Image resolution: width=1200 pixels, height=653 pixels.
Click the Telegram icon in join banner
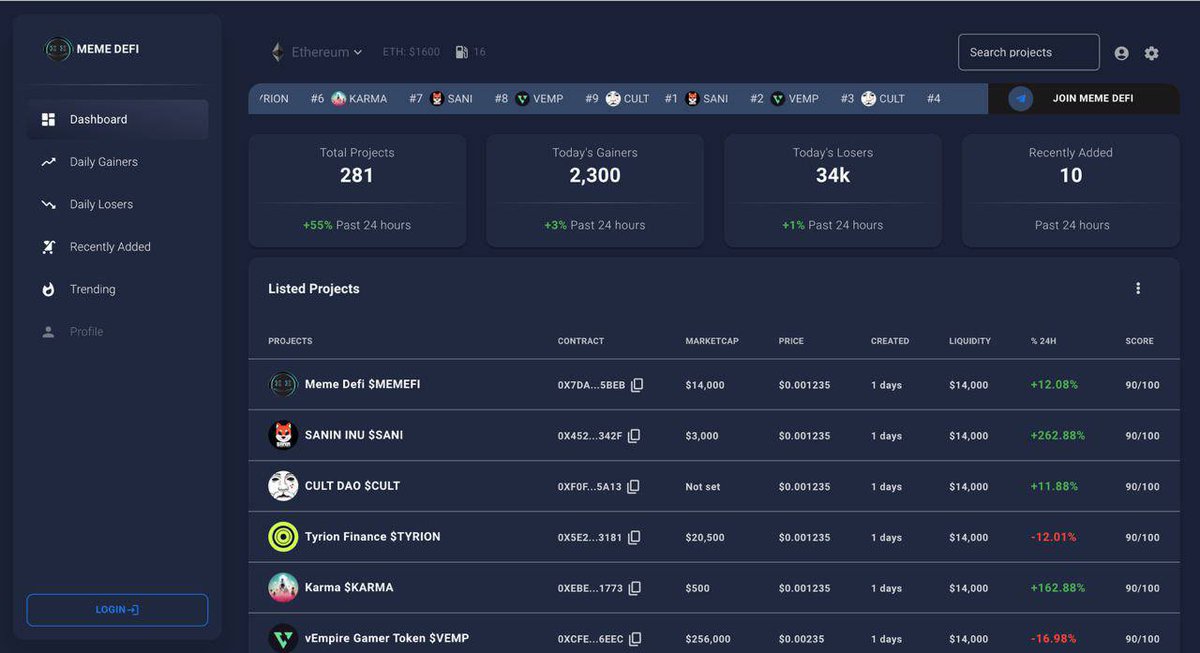(1020, 99)
